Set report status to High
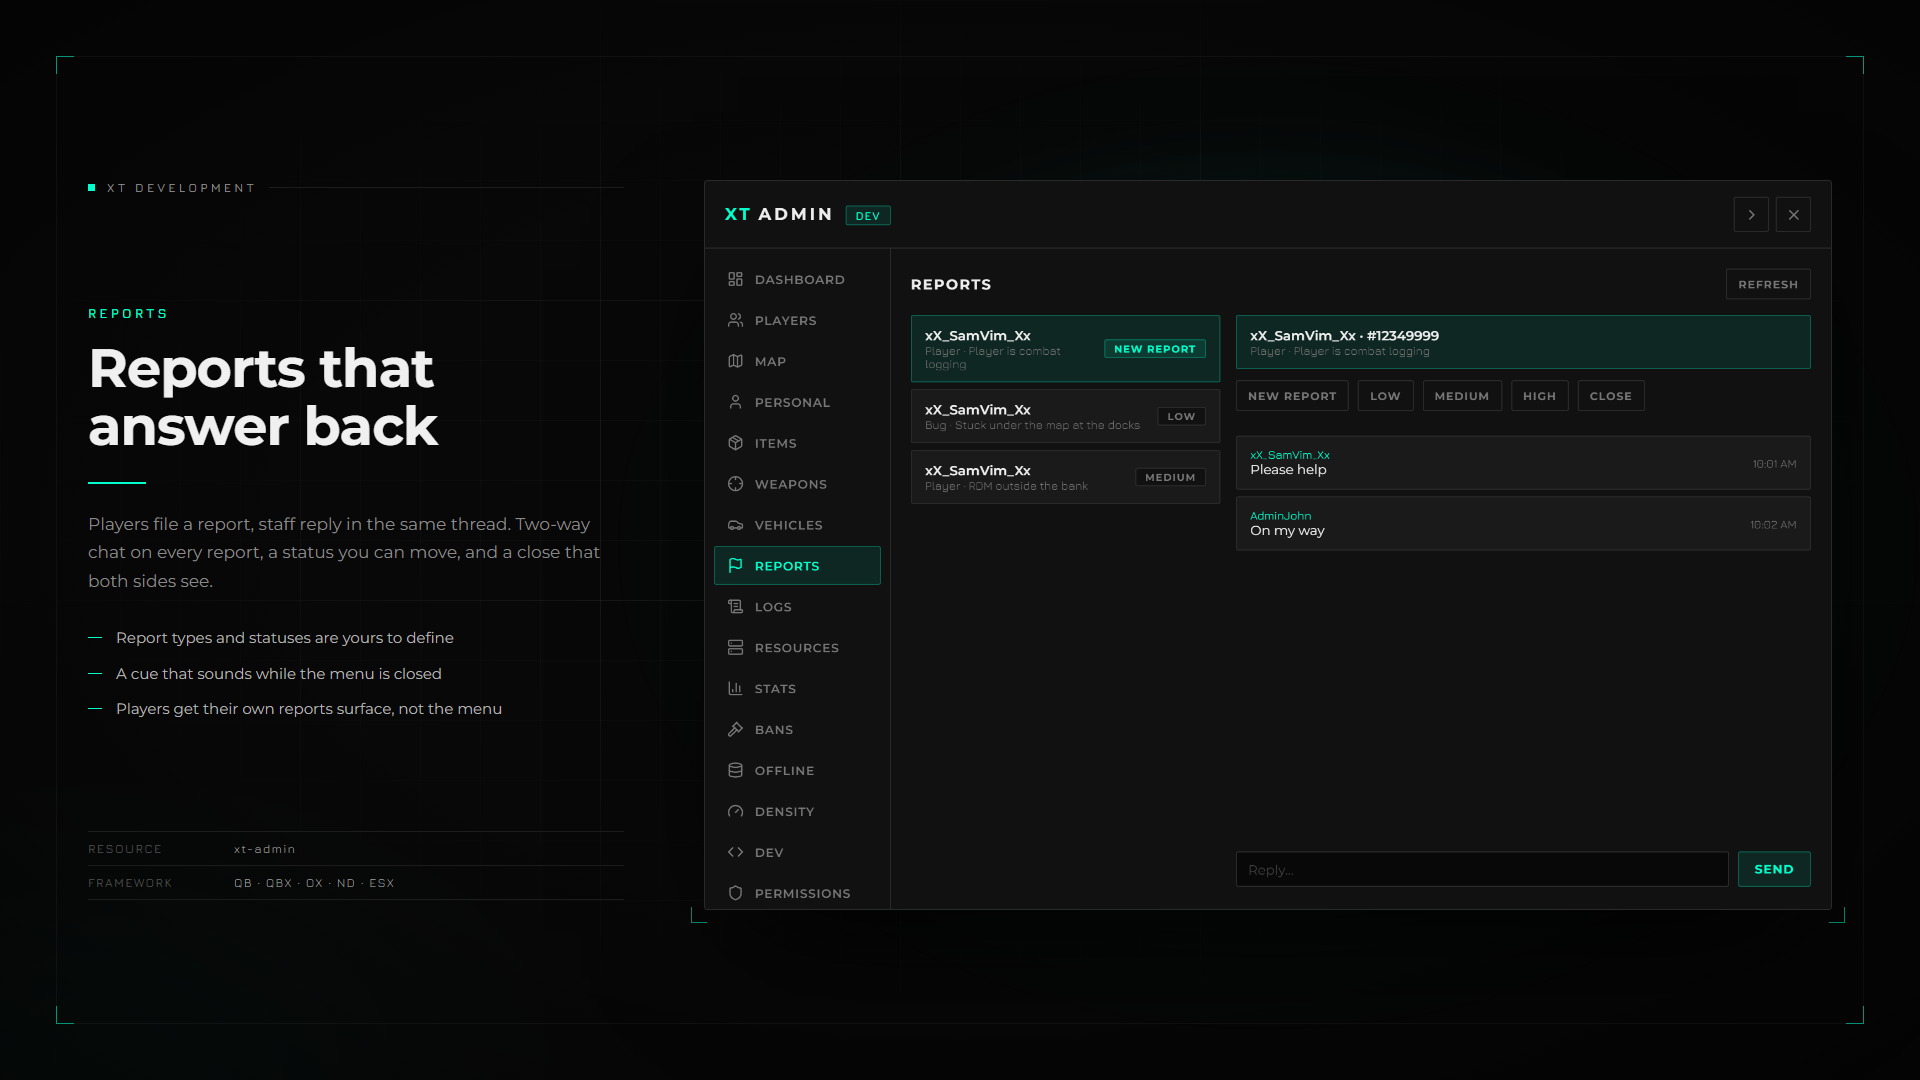Viewport: 1920px width, 1080px height. point(1539,396)
